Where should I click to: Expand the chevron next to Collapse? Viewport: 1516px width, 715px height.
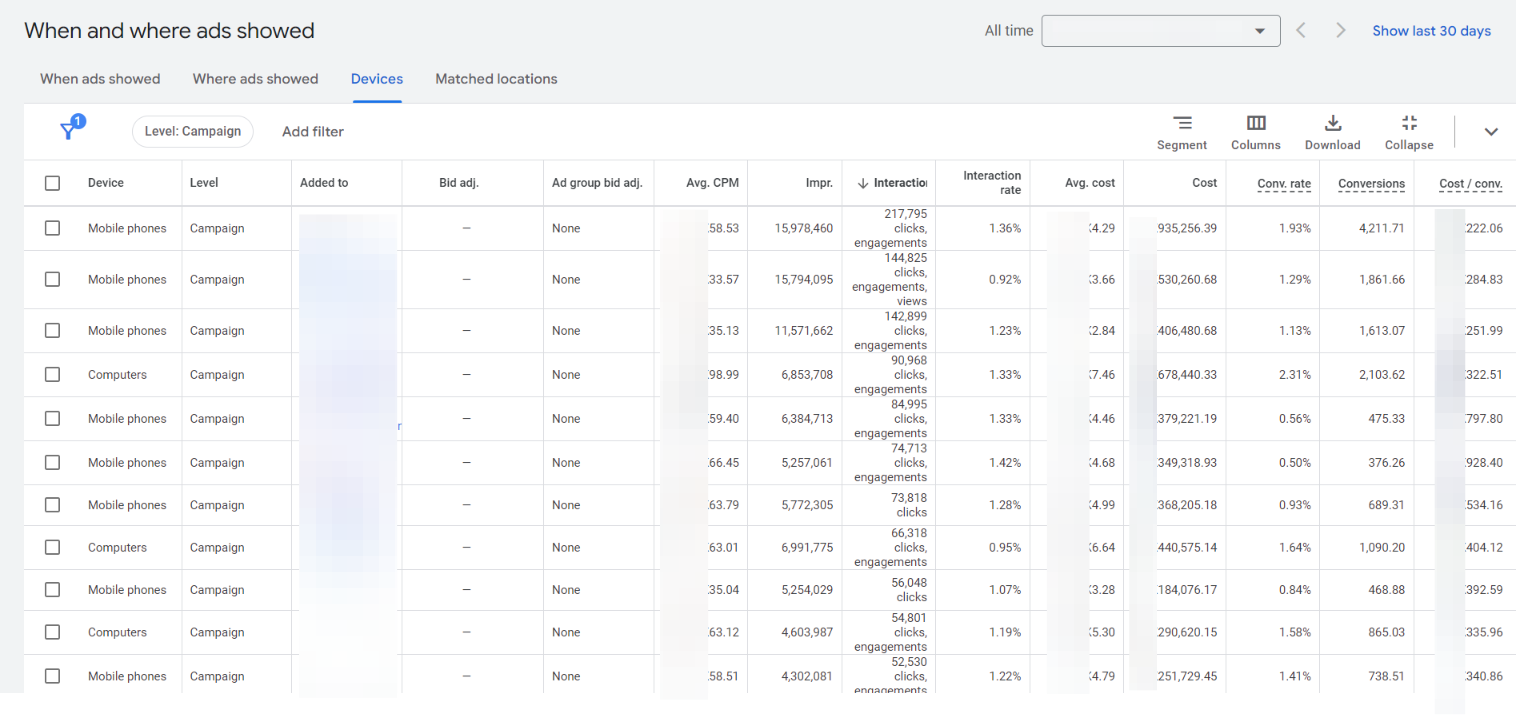tap(1491, 131)
